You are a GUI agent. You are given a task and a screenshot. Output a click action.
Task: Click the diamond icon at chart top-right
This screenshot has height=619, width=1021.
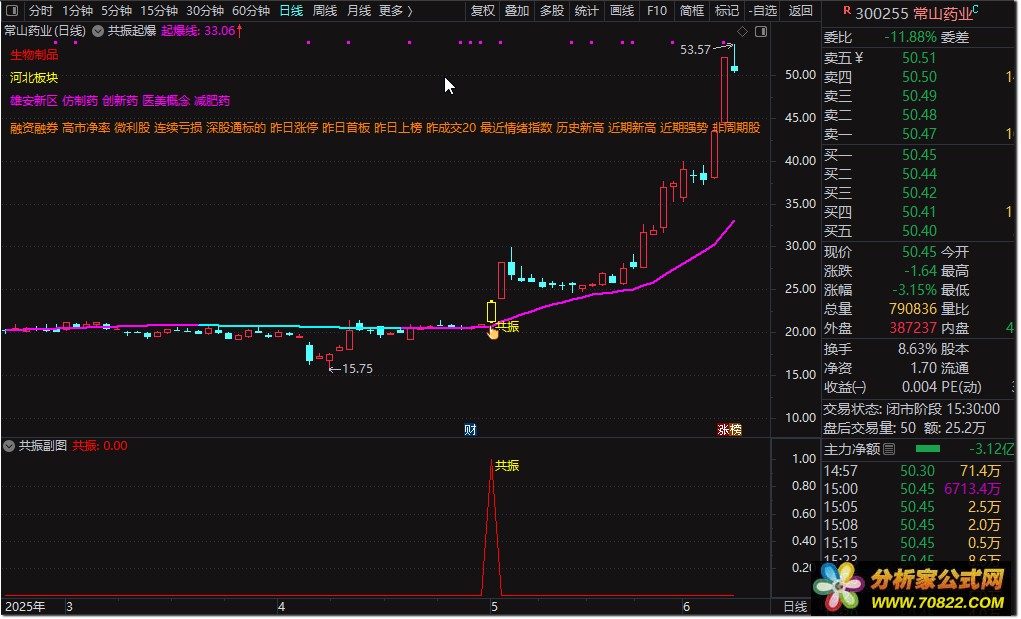pyautogui.click(x=742, y=31)
